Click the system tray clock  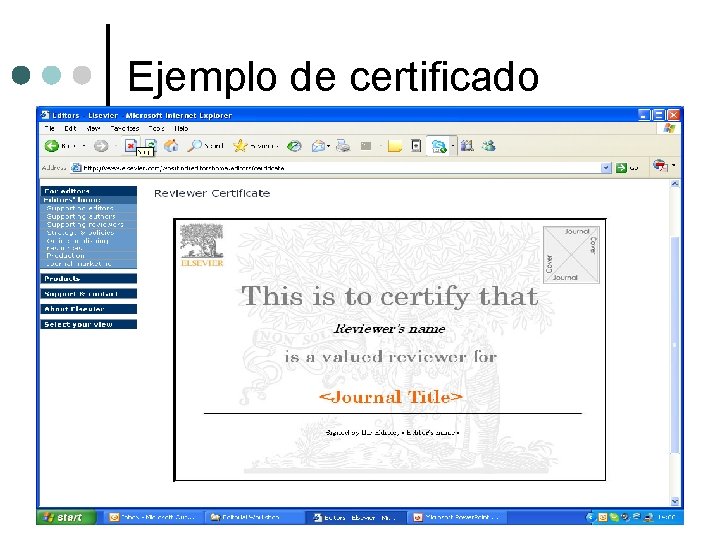pyautogui.click(x=666, y=517)
